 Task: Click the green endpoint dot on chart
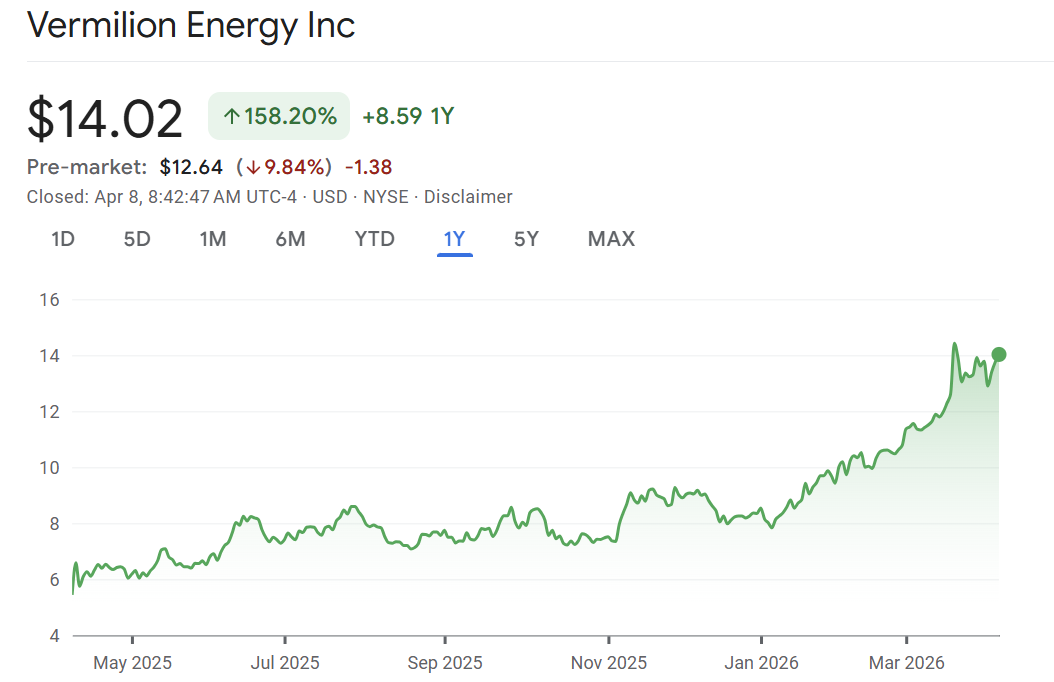tap(998, 354)
